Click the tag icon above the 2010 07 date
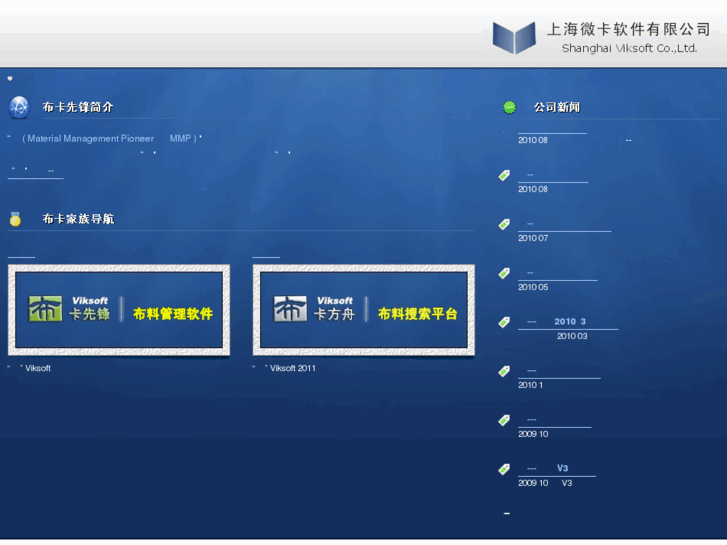This screenshot has width=727, height=545. 504,224
